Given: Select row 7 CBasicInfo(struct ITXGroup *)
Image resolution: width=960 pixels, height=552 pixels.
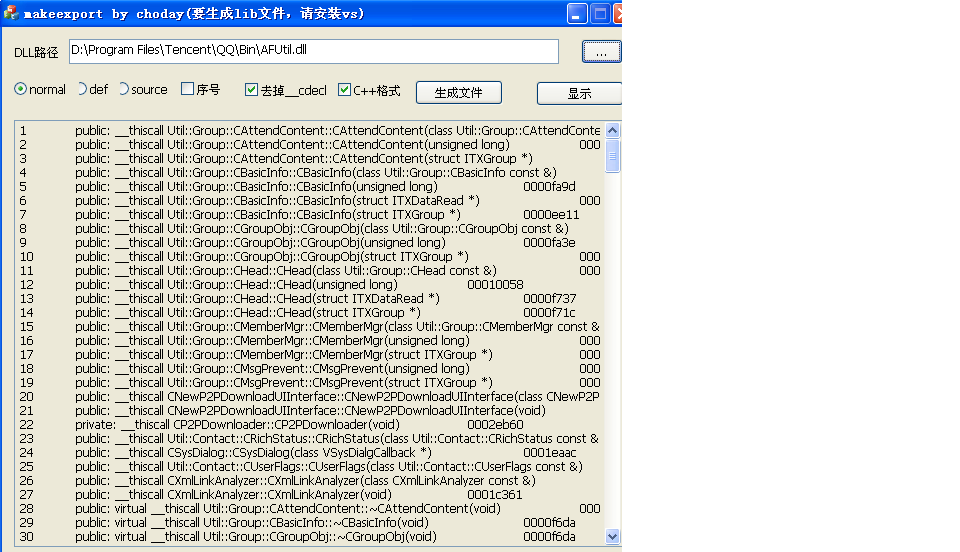Looking at the screenshot, I should click(x=309, y=215).
